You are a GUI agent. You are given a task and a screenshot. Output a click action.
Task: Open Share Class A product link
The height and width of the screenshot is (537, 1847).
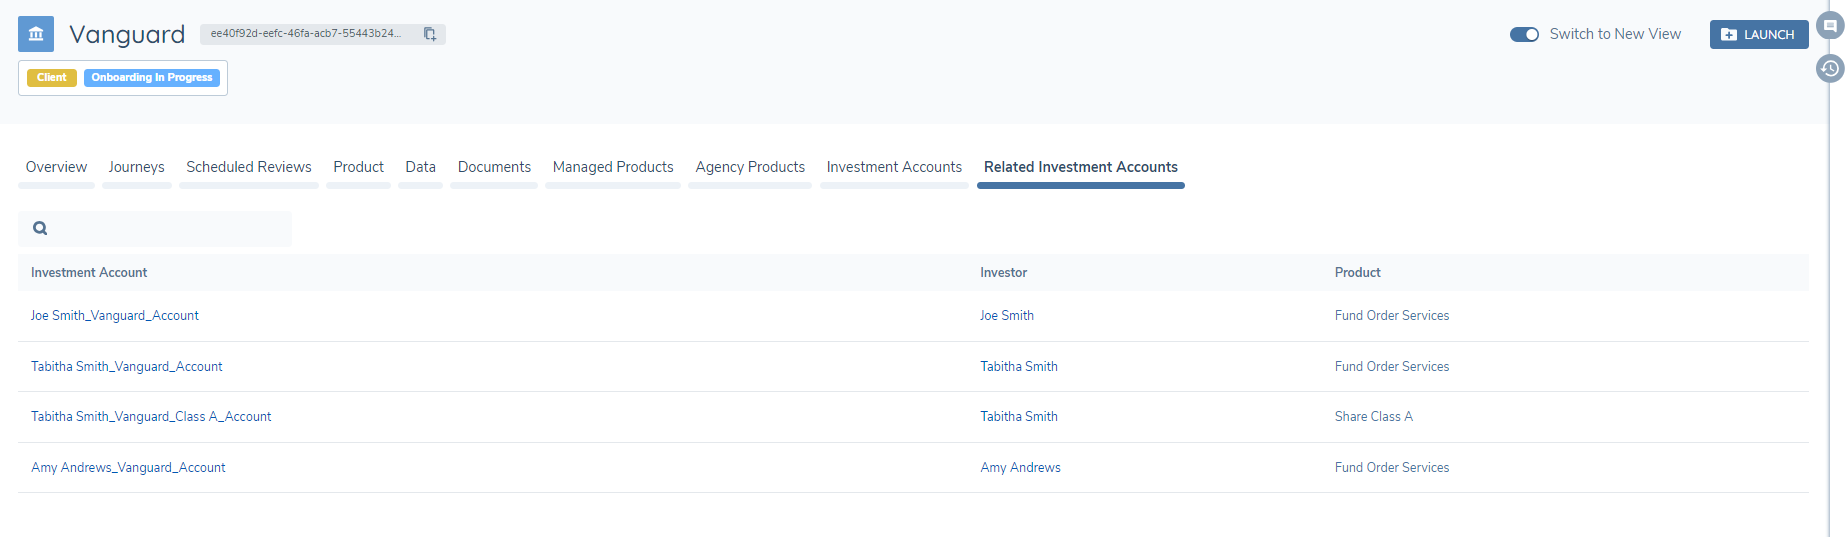pos(1374,416)
